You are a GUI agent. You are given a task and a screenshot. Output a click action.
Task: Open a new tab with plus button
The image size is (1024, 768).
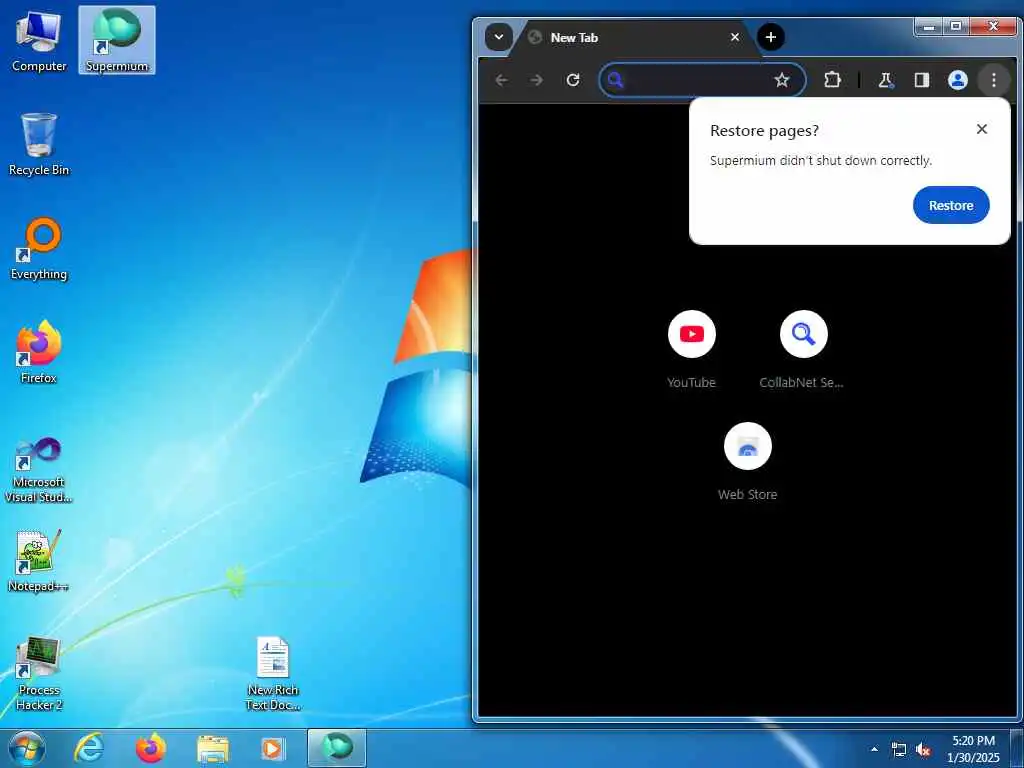tap(771, 37)
